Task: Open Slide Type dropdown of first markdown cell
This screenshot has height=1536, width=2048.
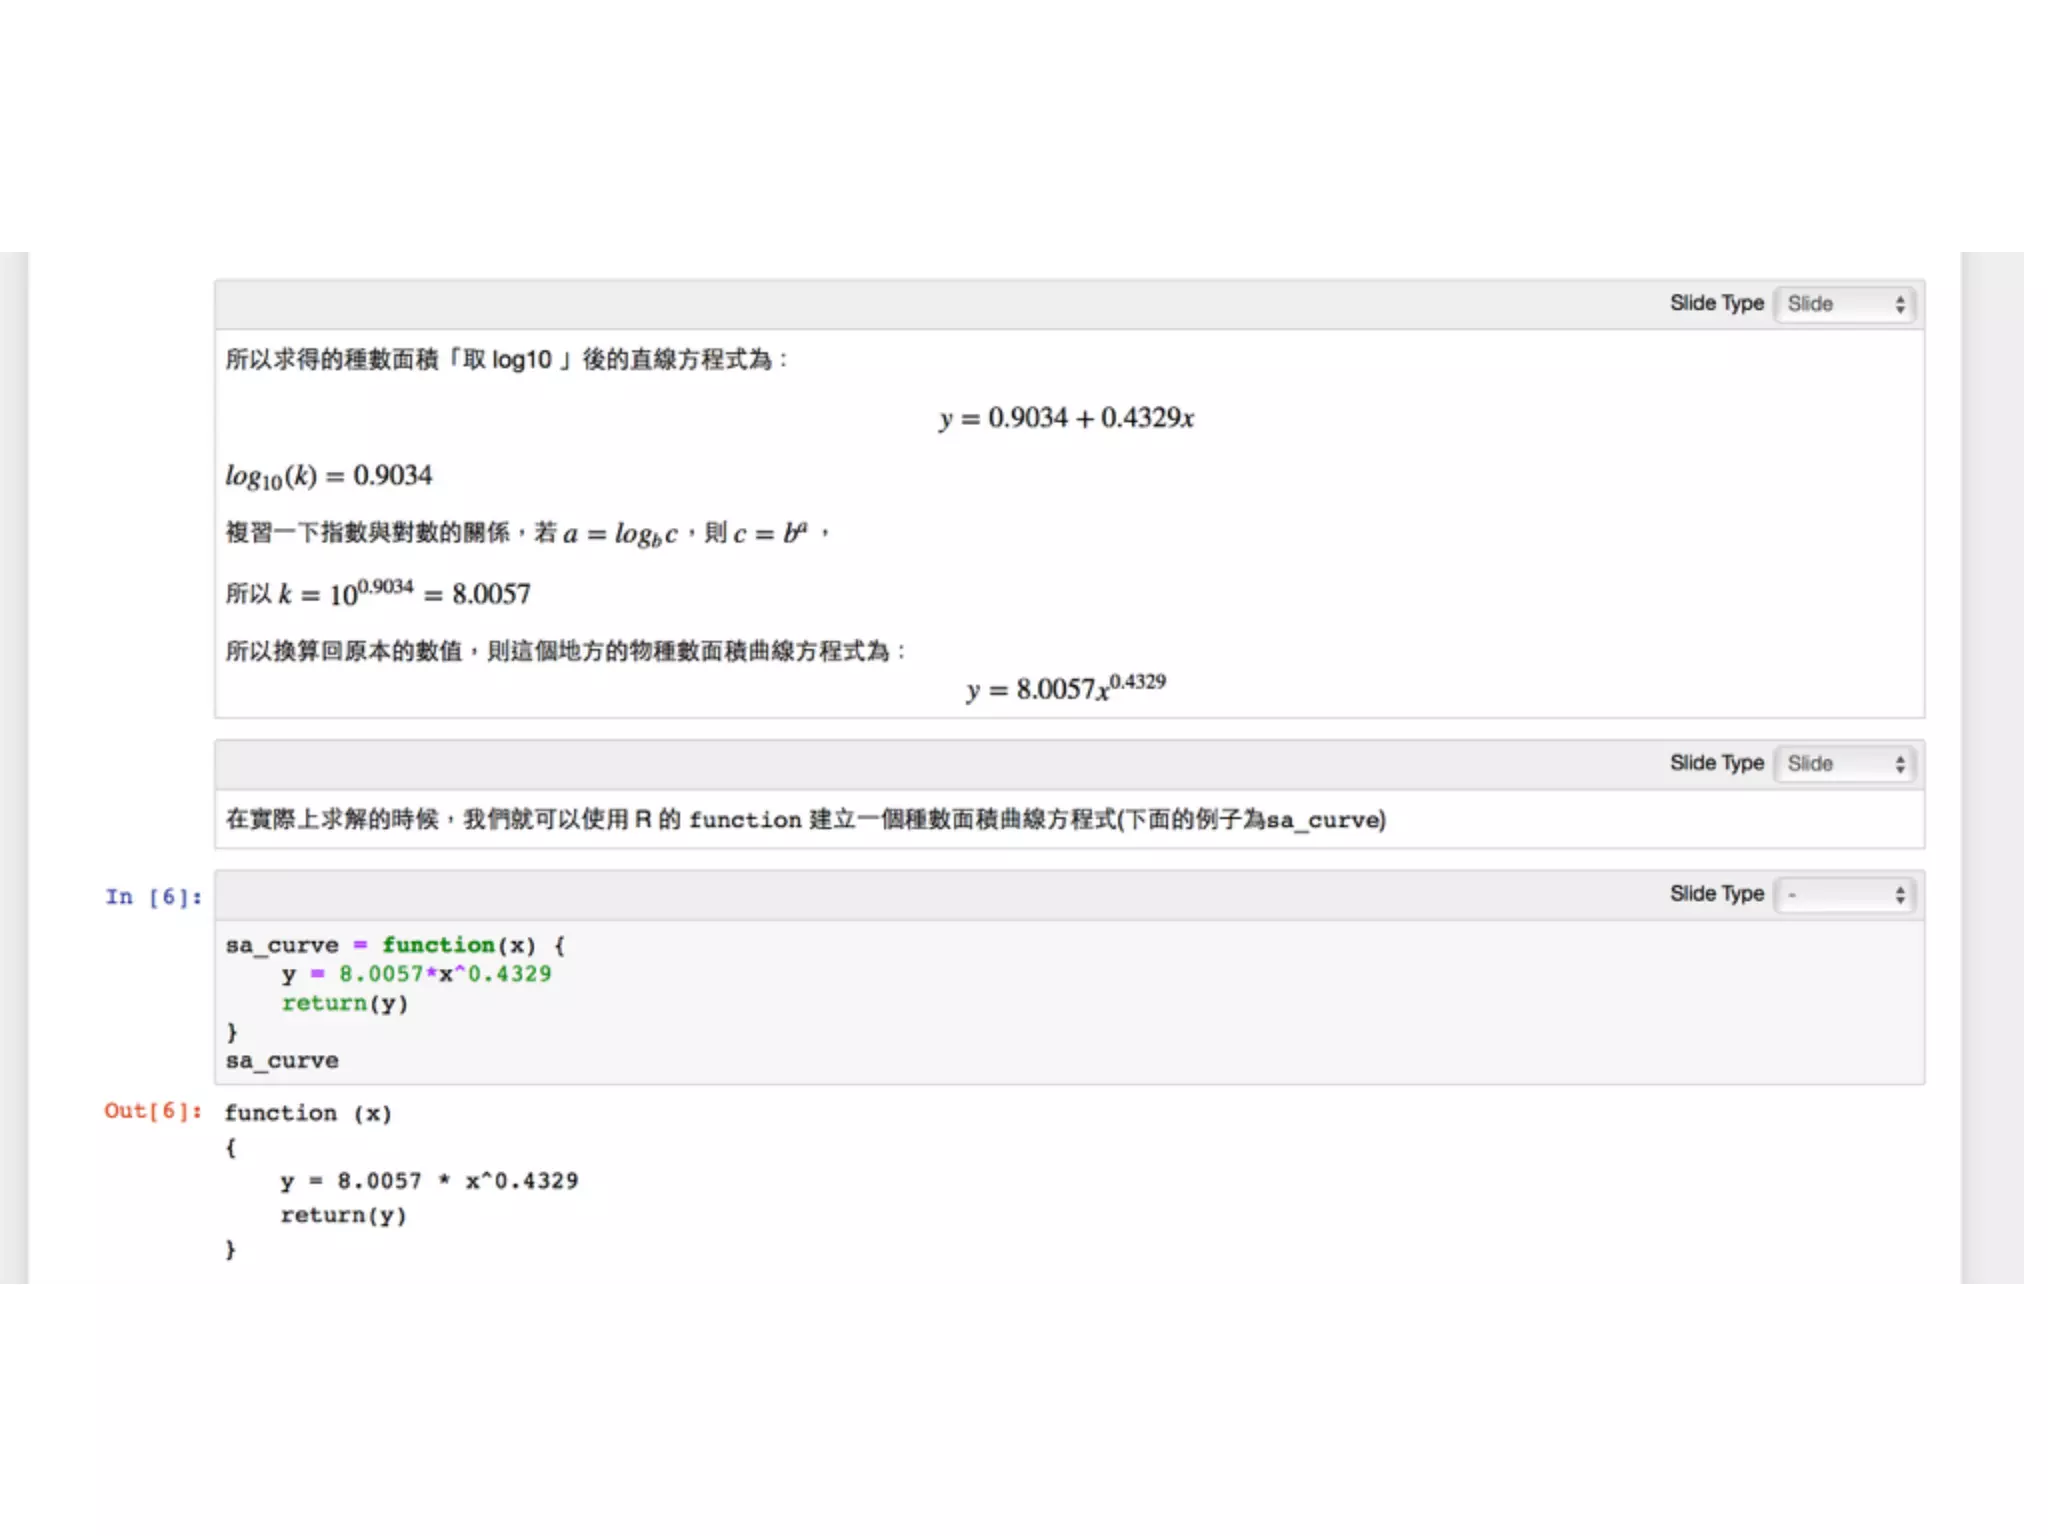Action: [x=1844, y=304]
